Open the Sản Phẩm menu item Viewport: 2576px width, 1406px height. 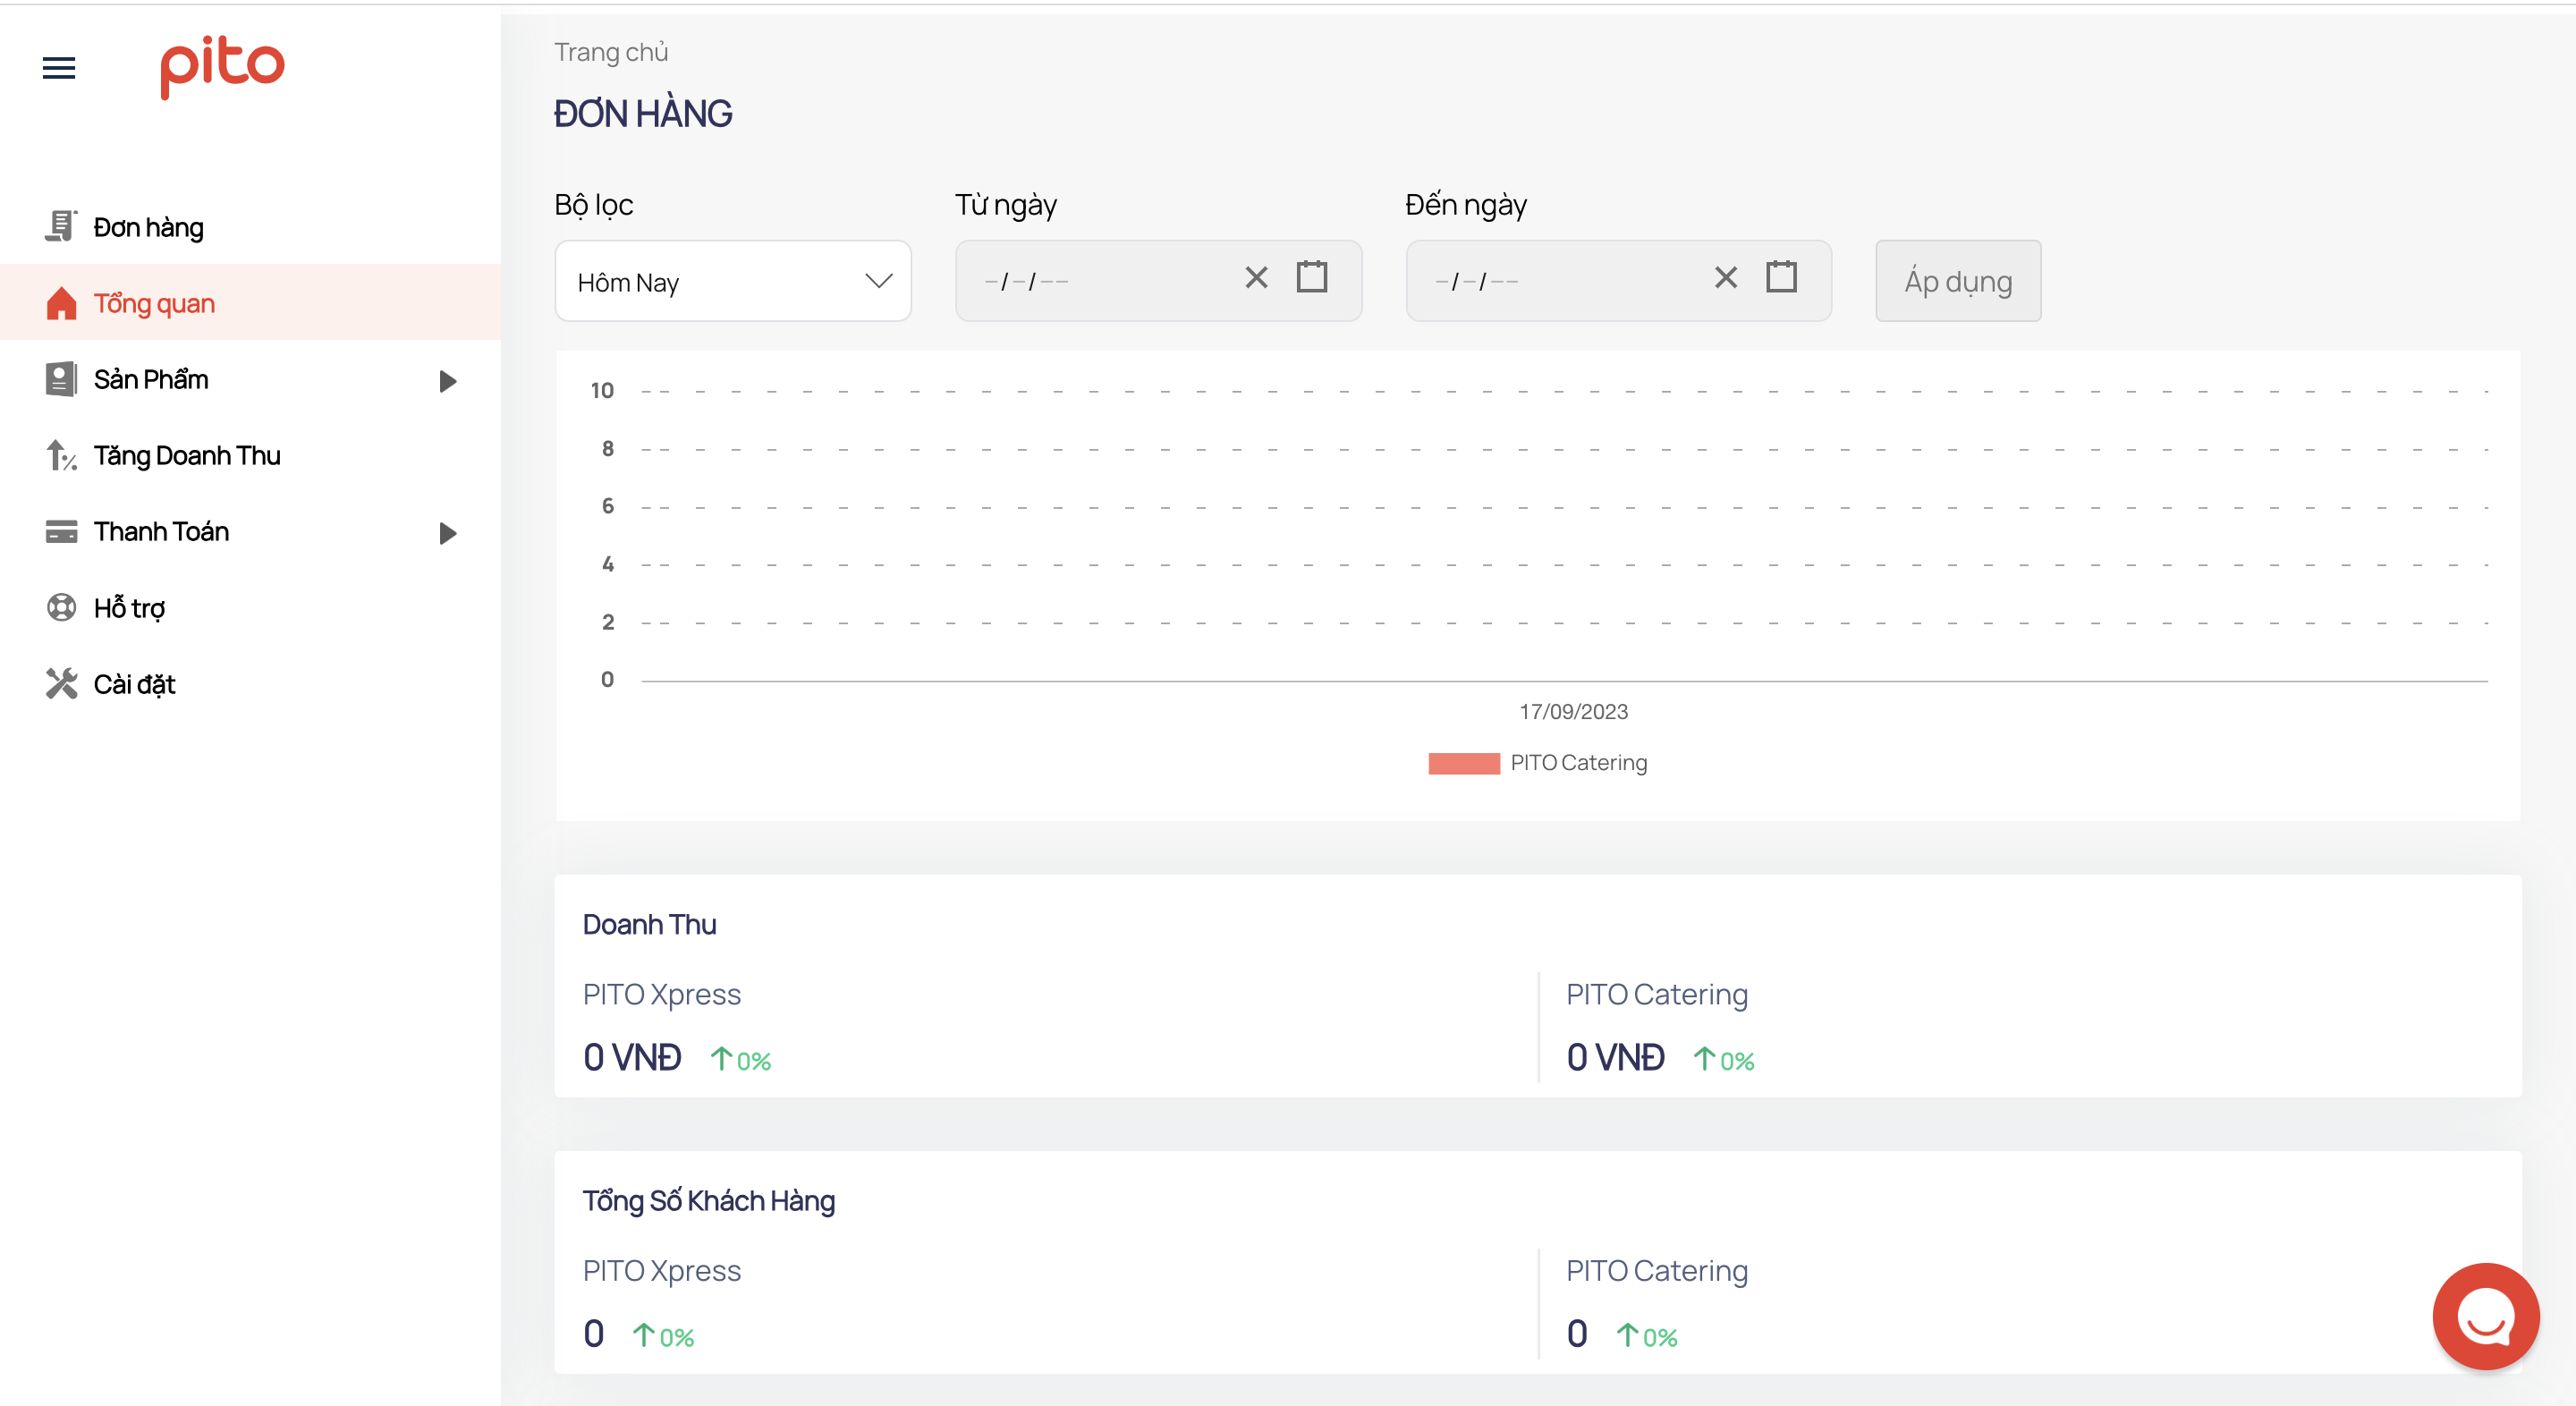pyautogui.click(x=250, y=379)
